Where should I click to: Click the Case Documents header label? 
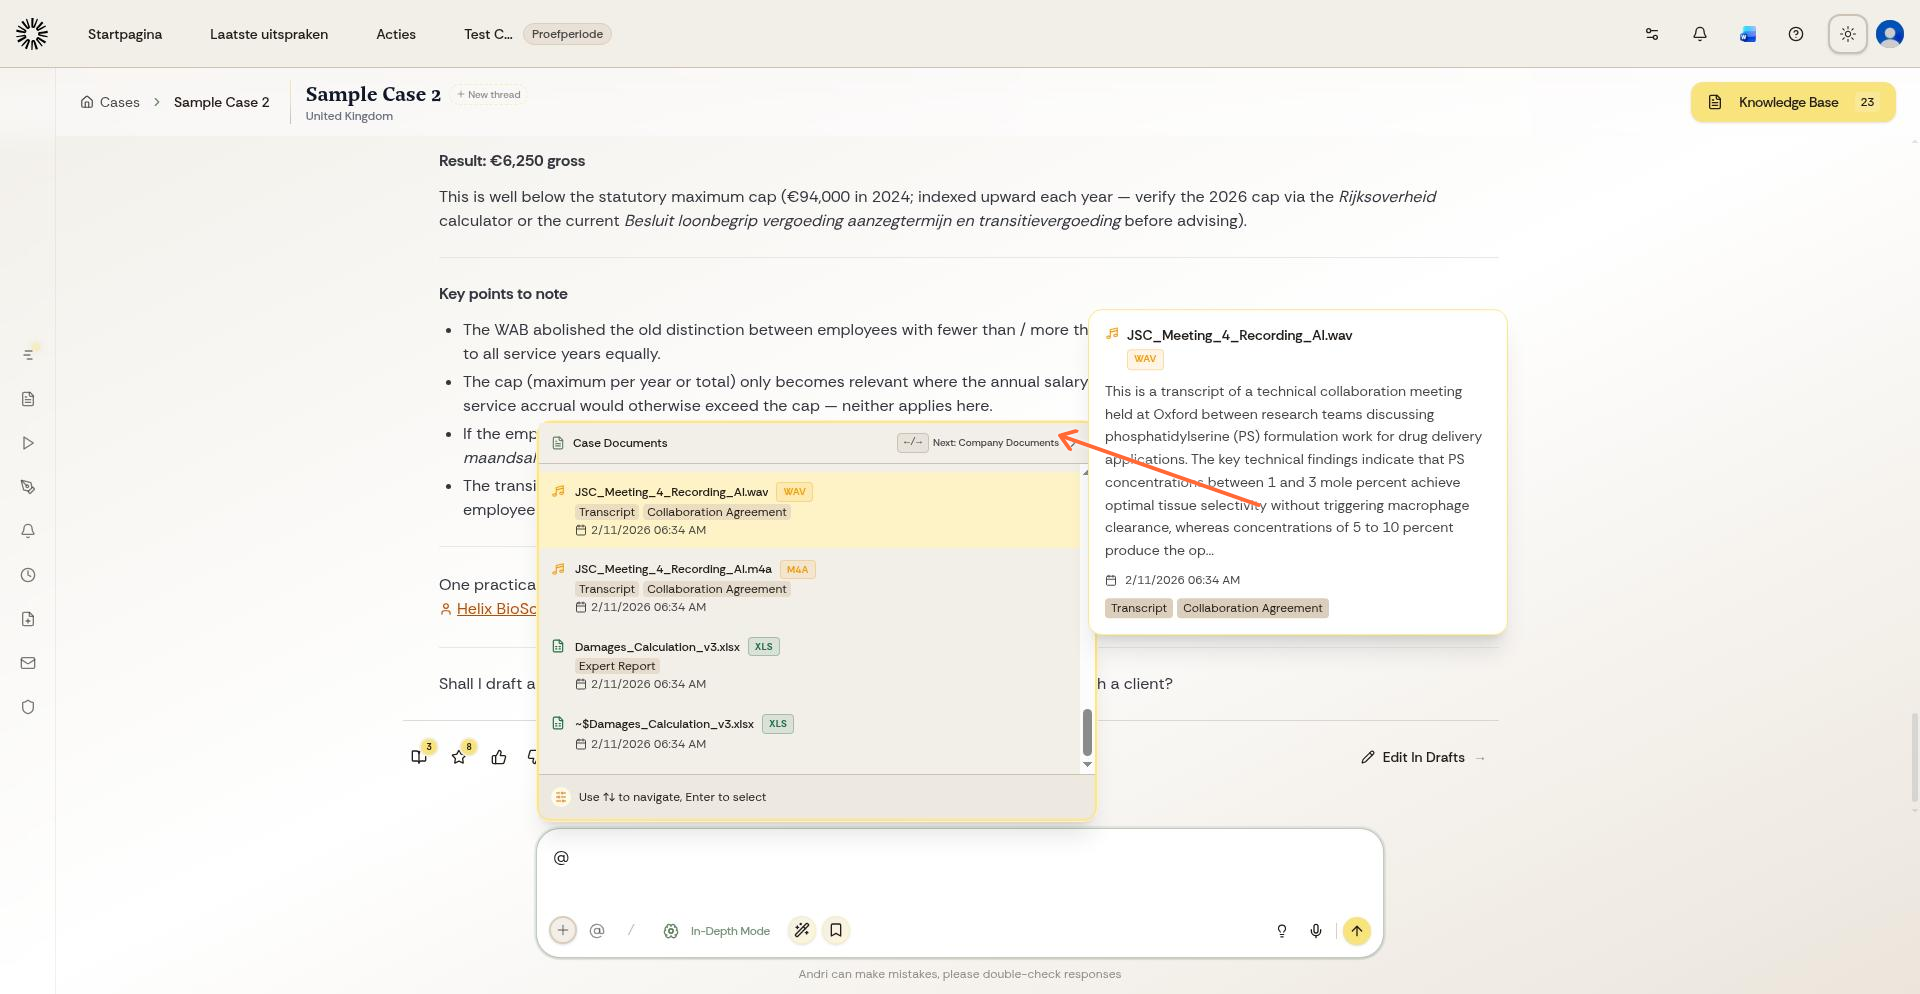620,443
